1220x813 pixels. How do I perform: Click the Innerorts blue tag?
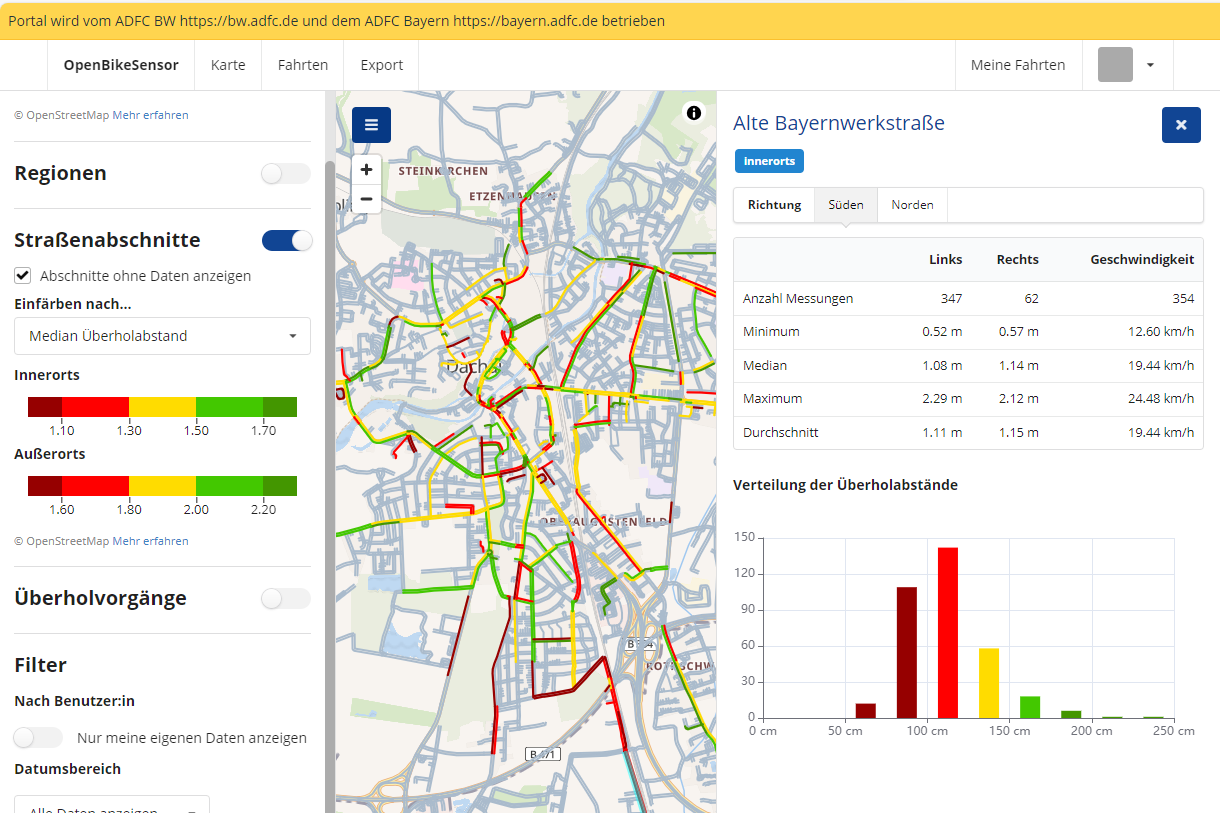tap(769, 161)
